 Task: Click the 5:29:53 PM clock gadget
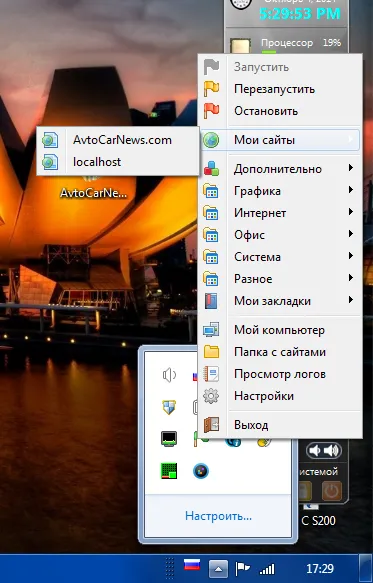point(300,14)
